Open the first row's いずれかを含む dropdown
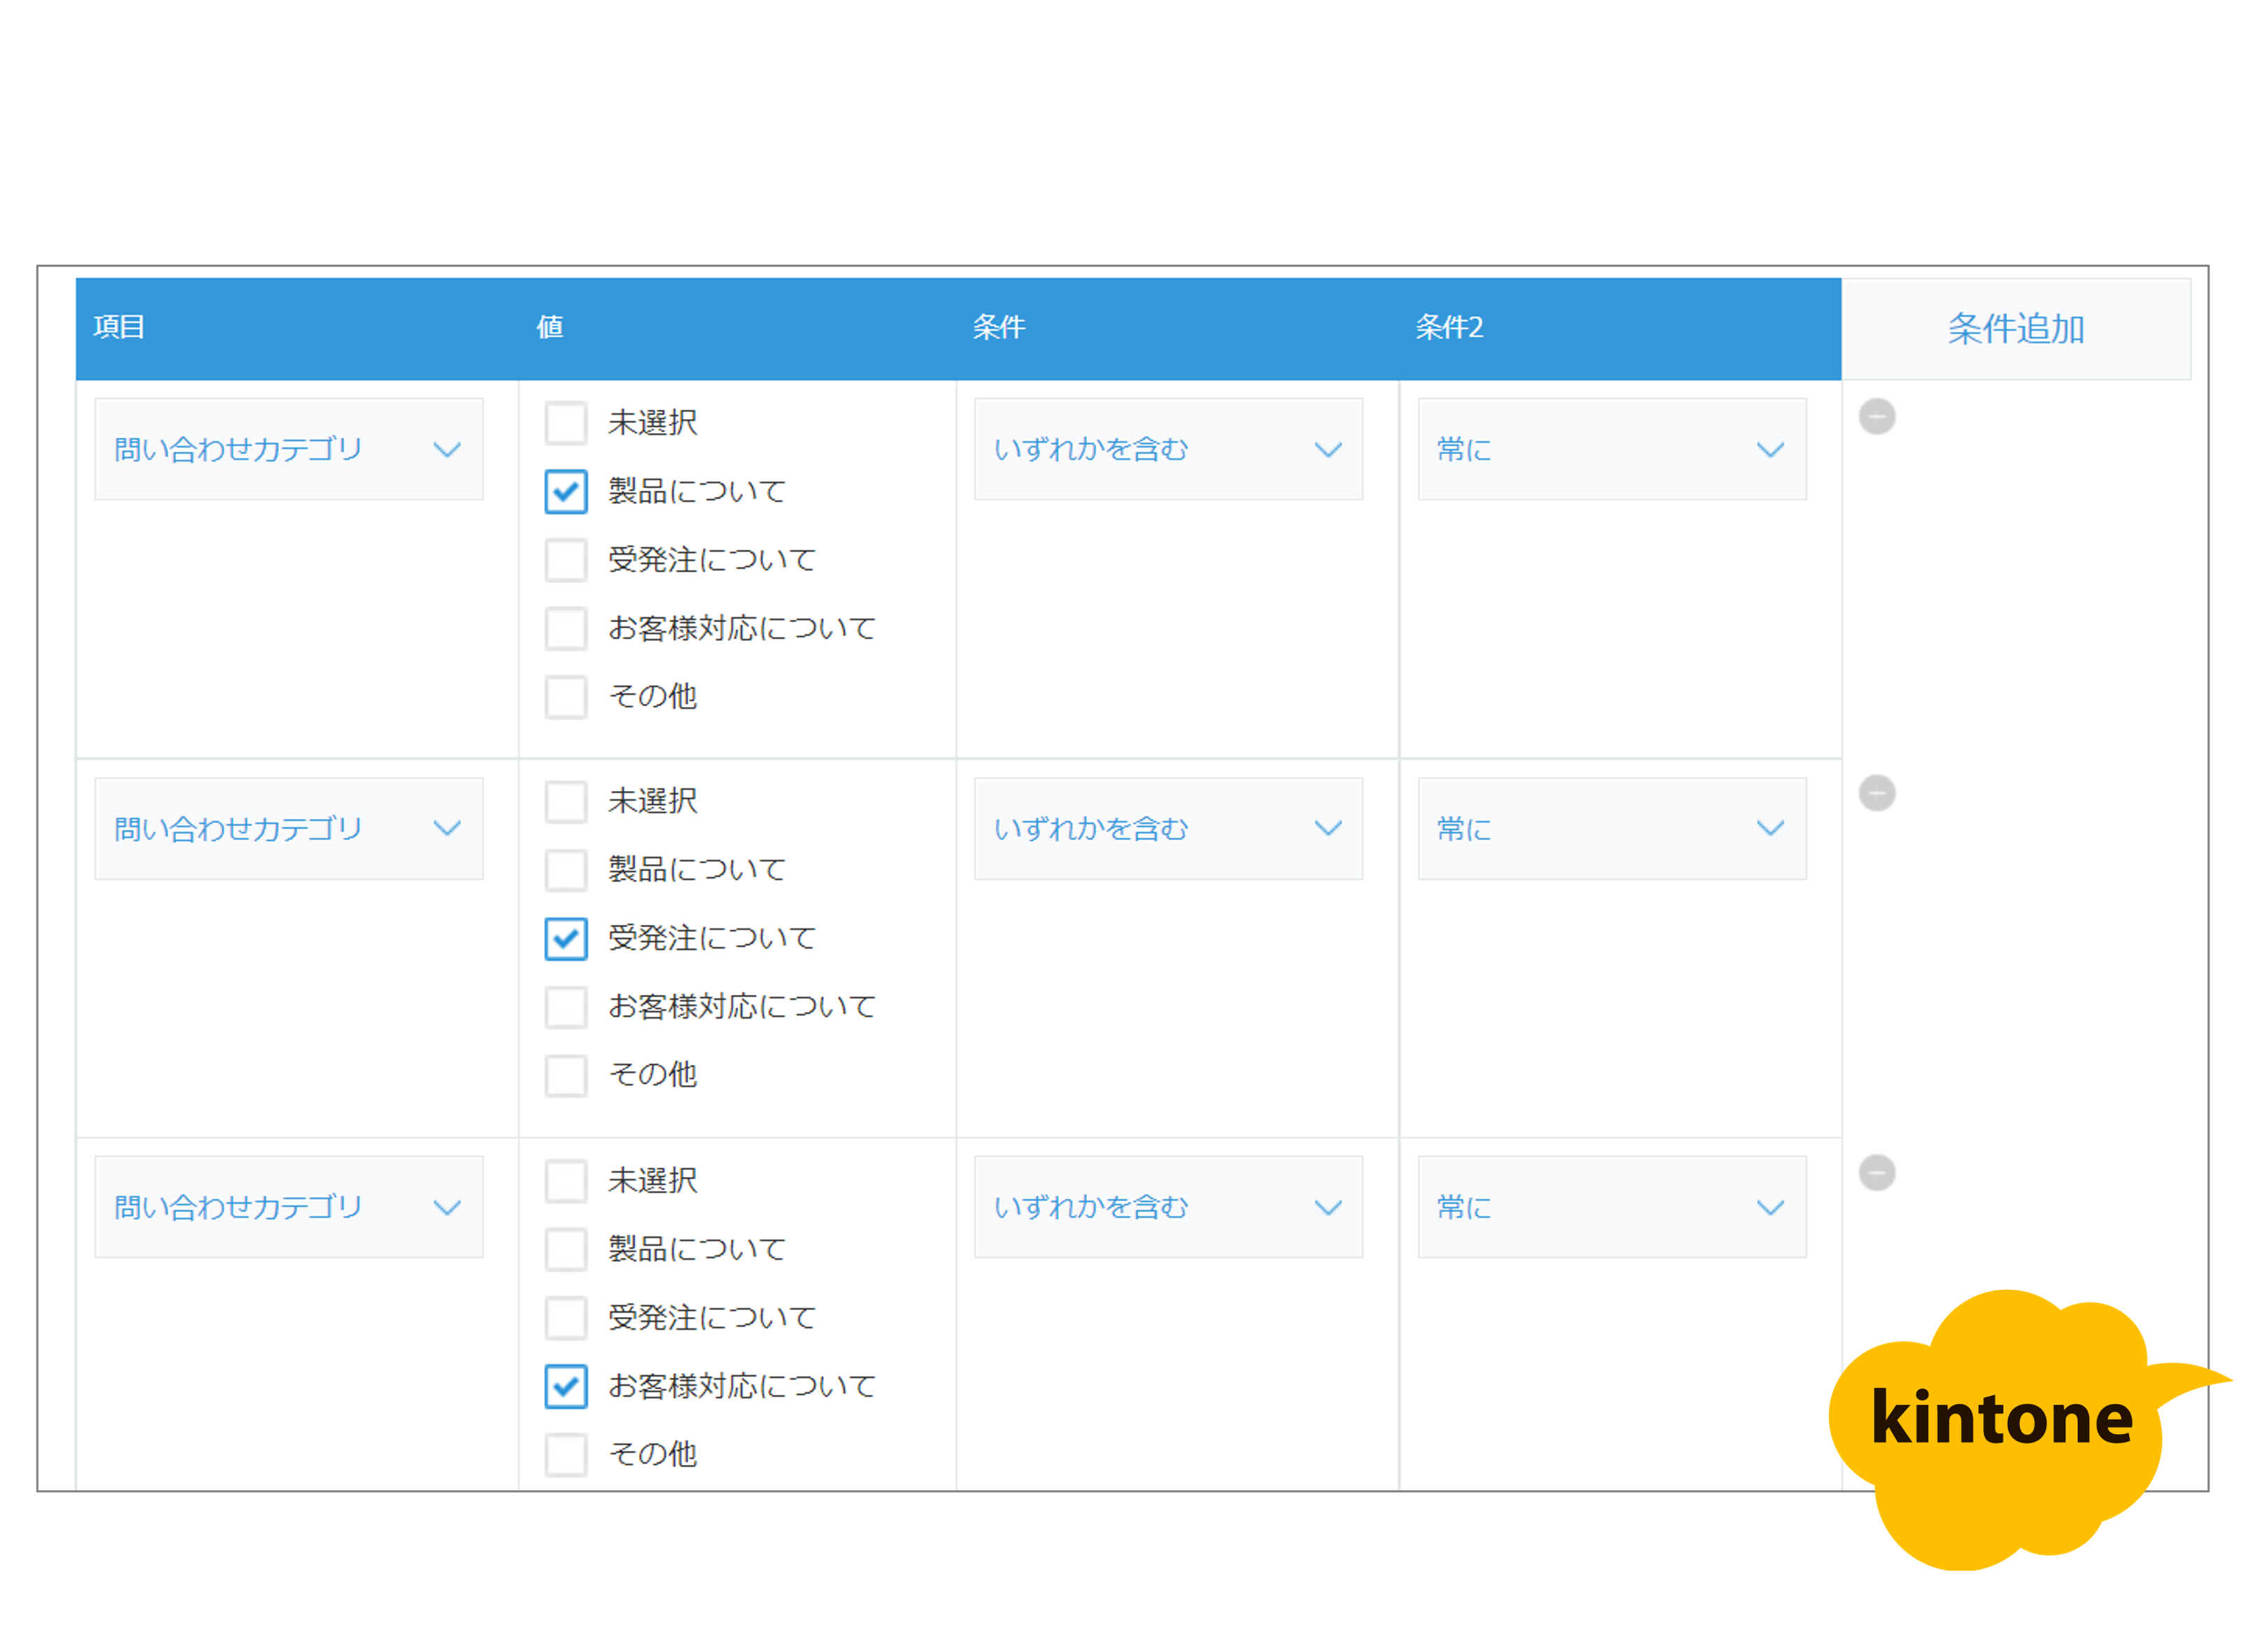This screenshot has width=2253, height=1652. [x=1167, y=449]
